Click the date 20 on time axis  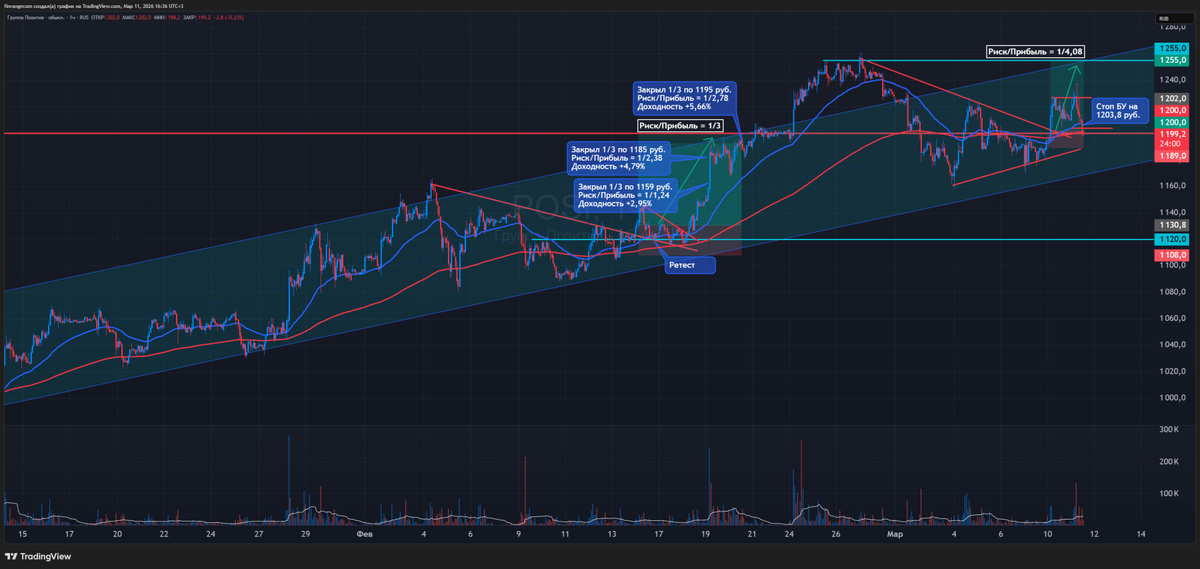(x=117, y=535)
